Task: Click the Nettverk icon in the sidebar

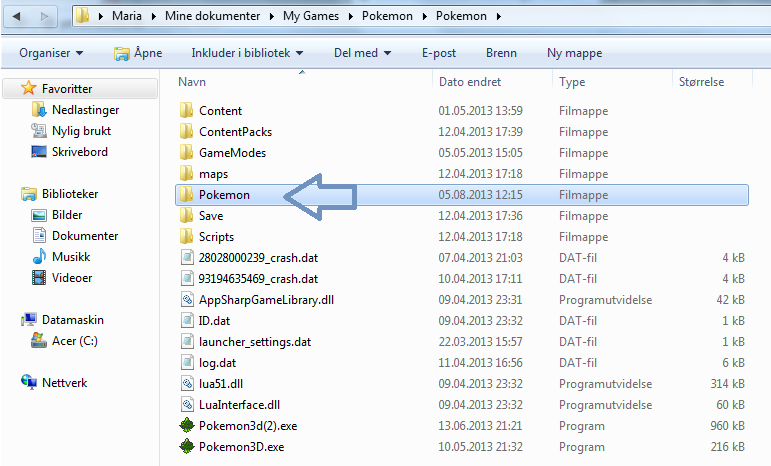Action: [x=29, y=382]
